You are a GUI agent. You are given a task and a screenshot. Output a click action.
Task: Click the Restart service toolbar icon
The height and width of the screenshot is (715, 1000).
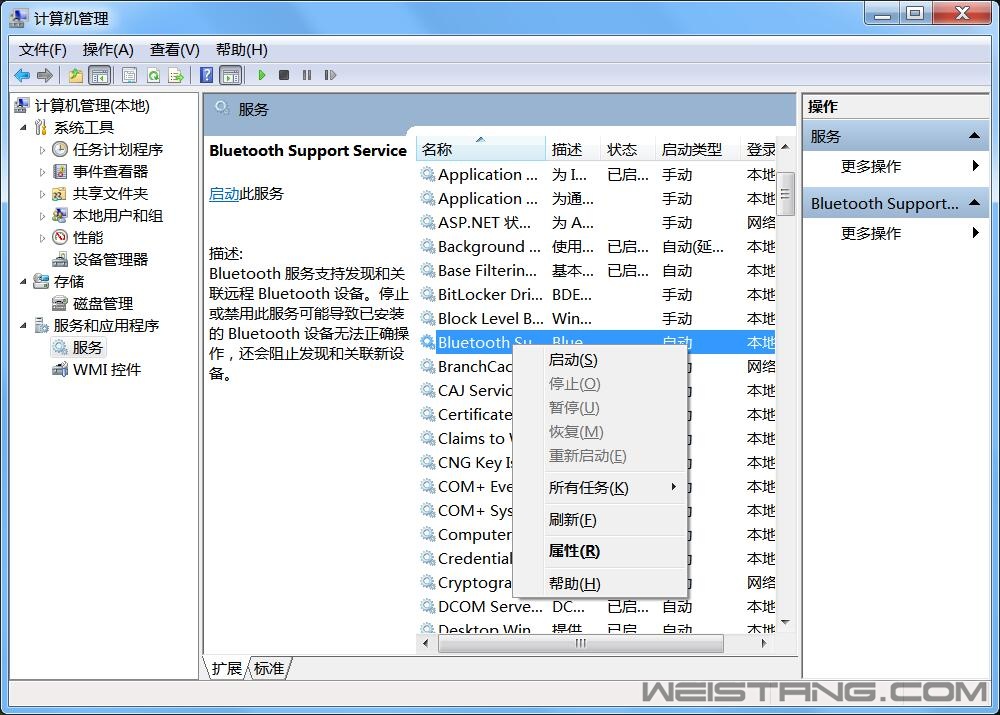point(330,75)
